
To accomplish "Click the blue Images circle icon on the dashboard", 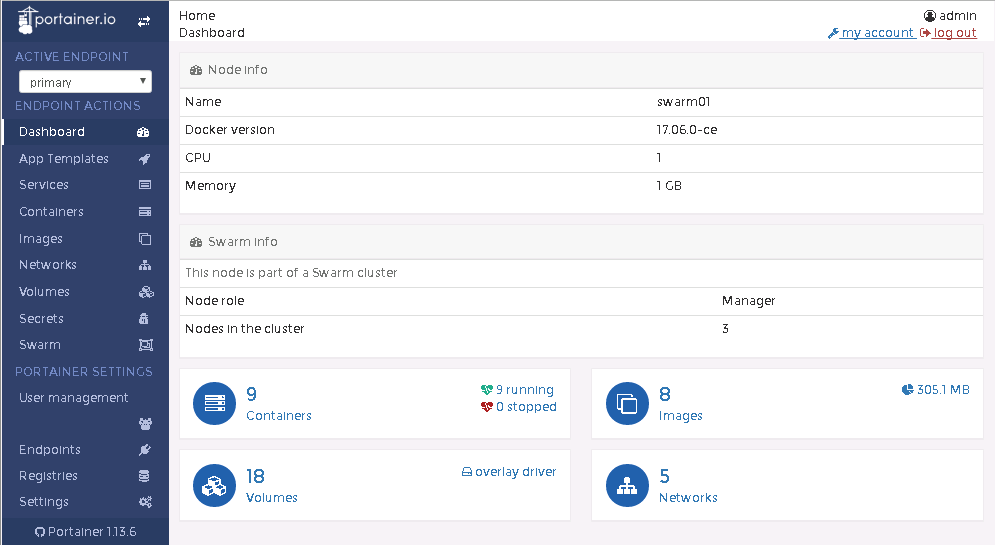I will 628,404.
